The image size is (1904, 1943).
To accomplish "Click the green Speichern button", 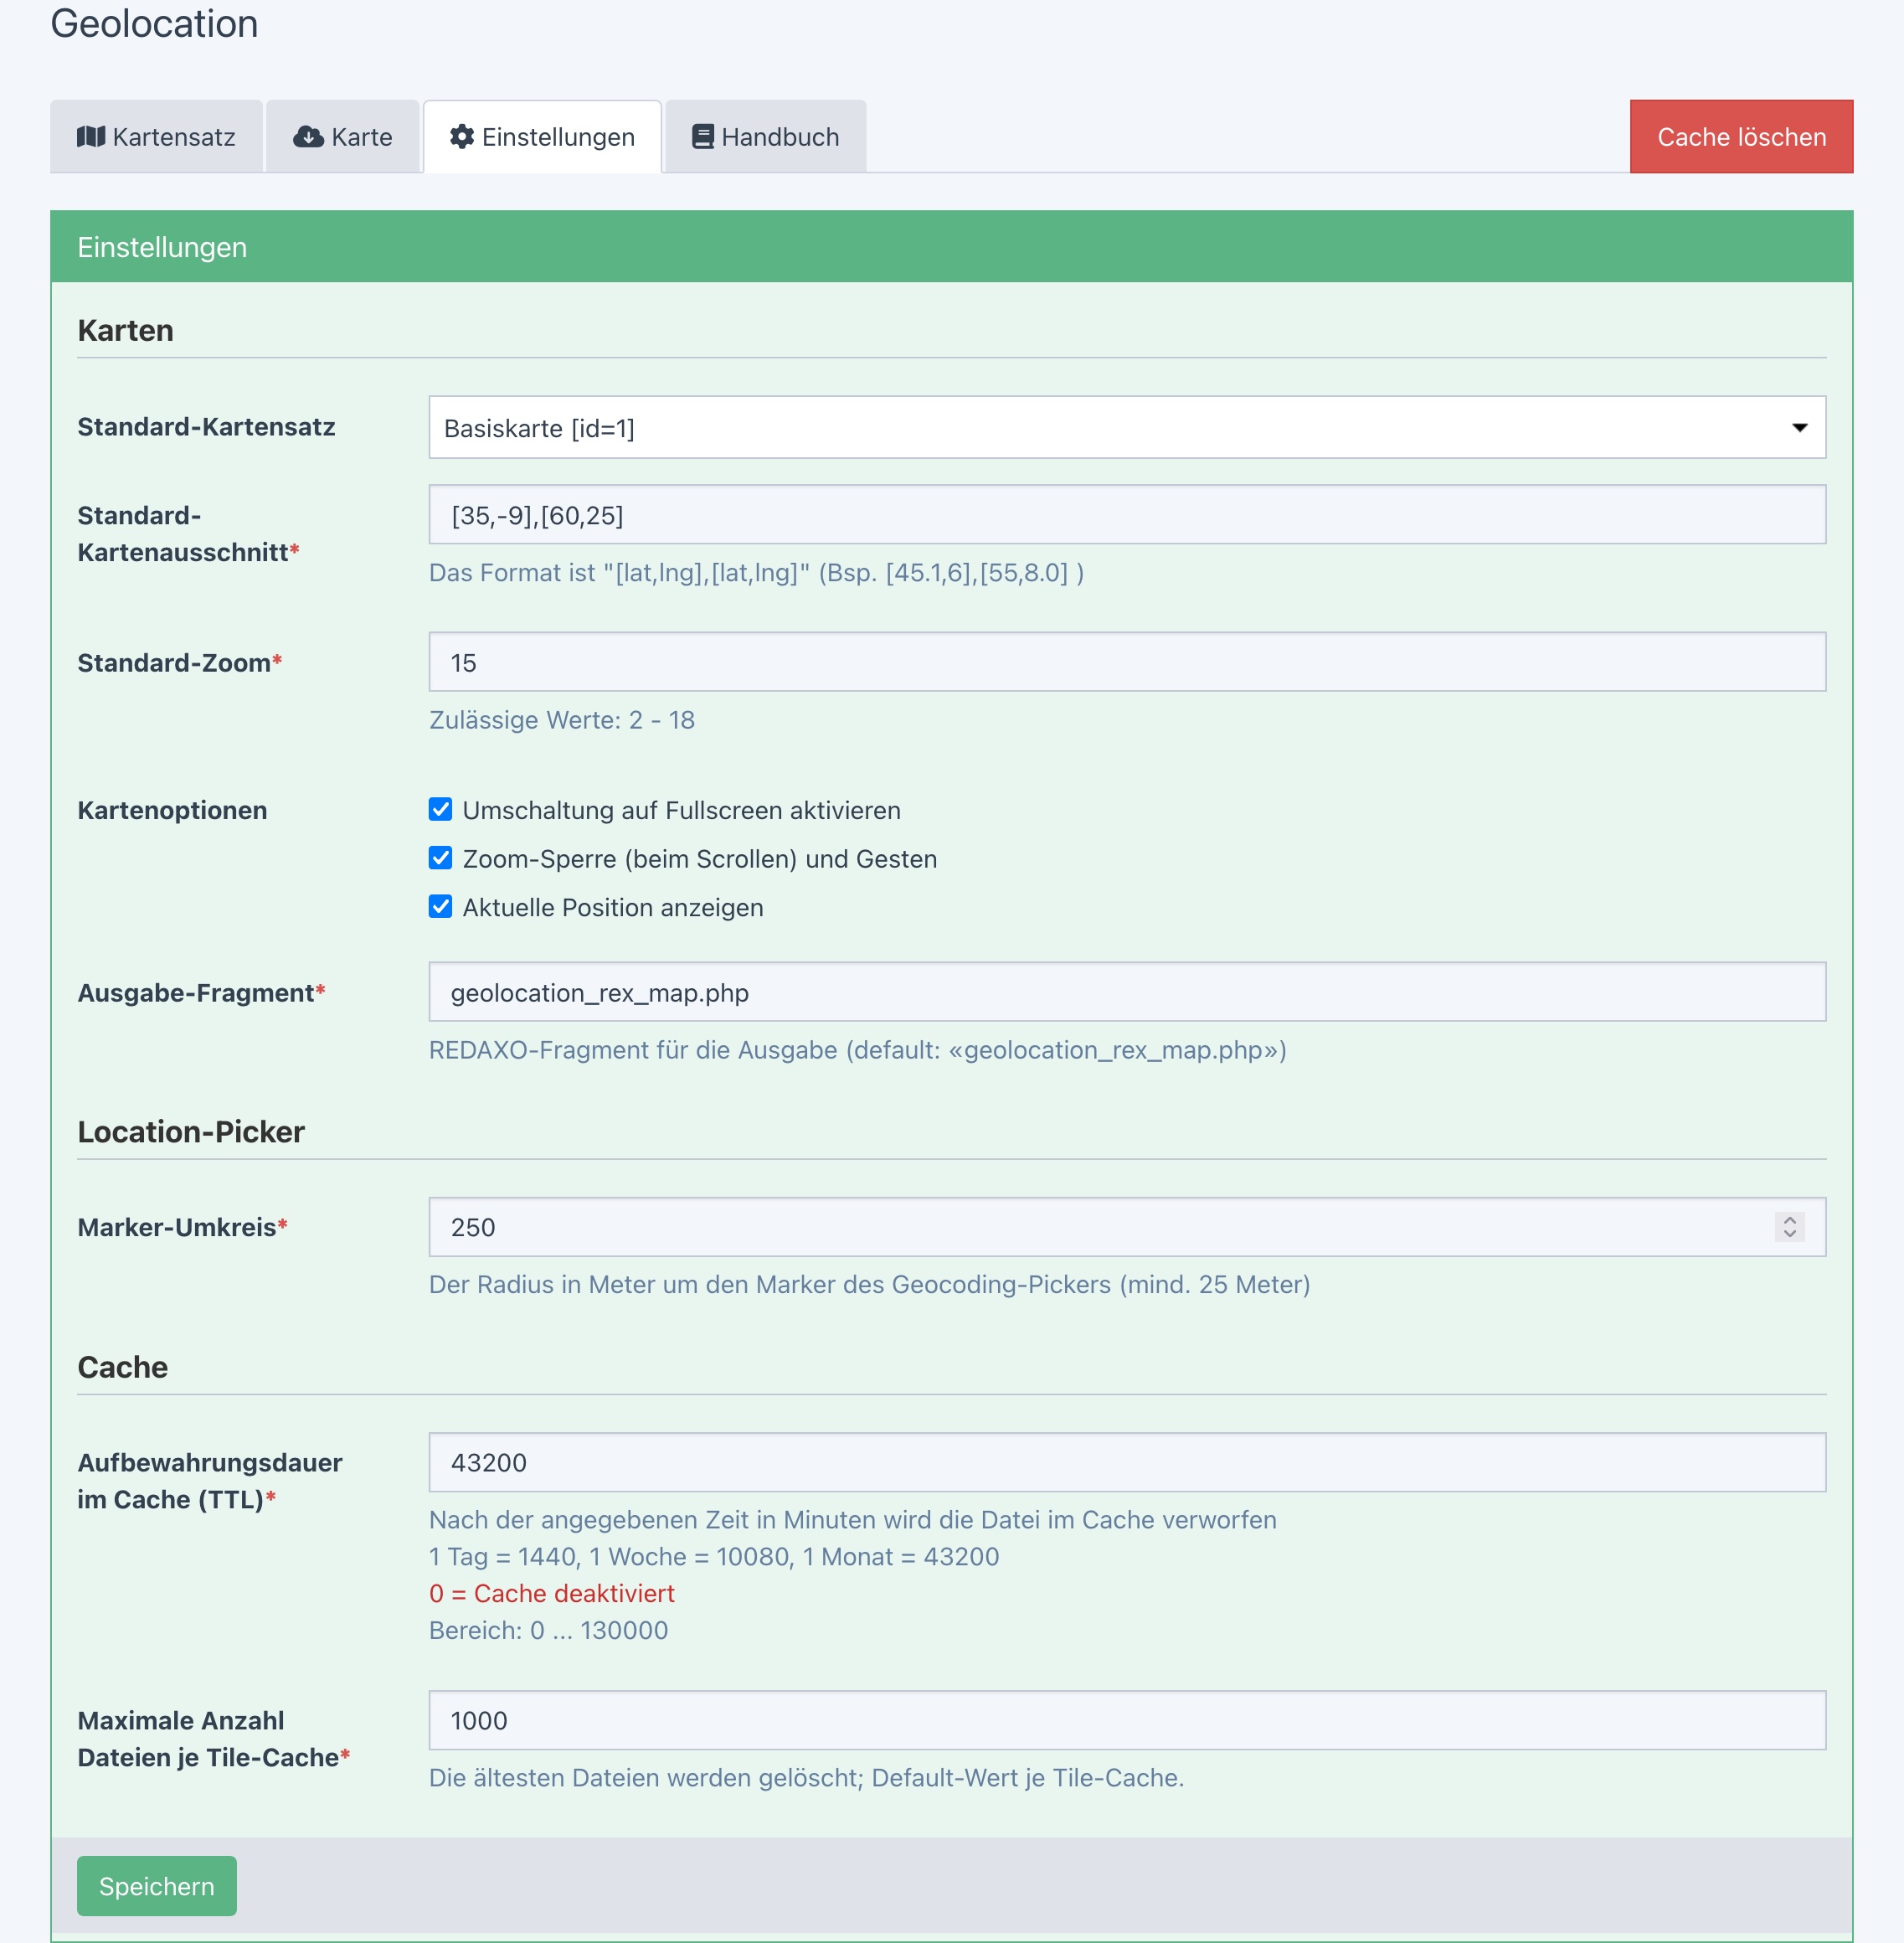I will 157,1886.
